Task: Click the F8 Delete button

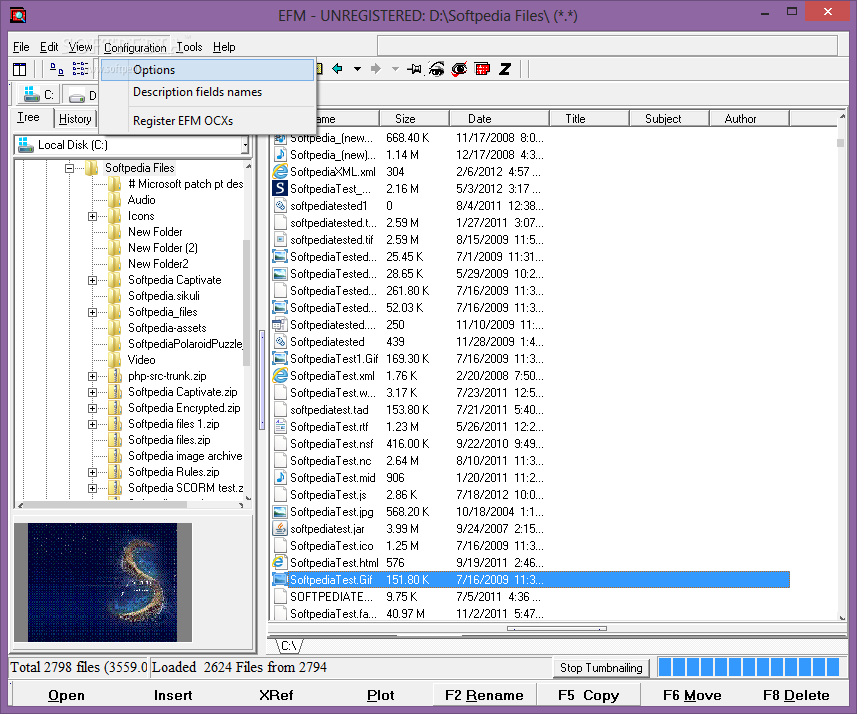Action: [x=796, y=695]
